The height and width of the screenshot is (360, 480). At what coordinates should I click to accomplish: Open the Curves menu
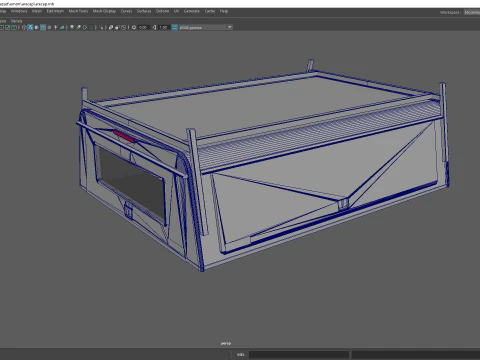click(126, 11)
